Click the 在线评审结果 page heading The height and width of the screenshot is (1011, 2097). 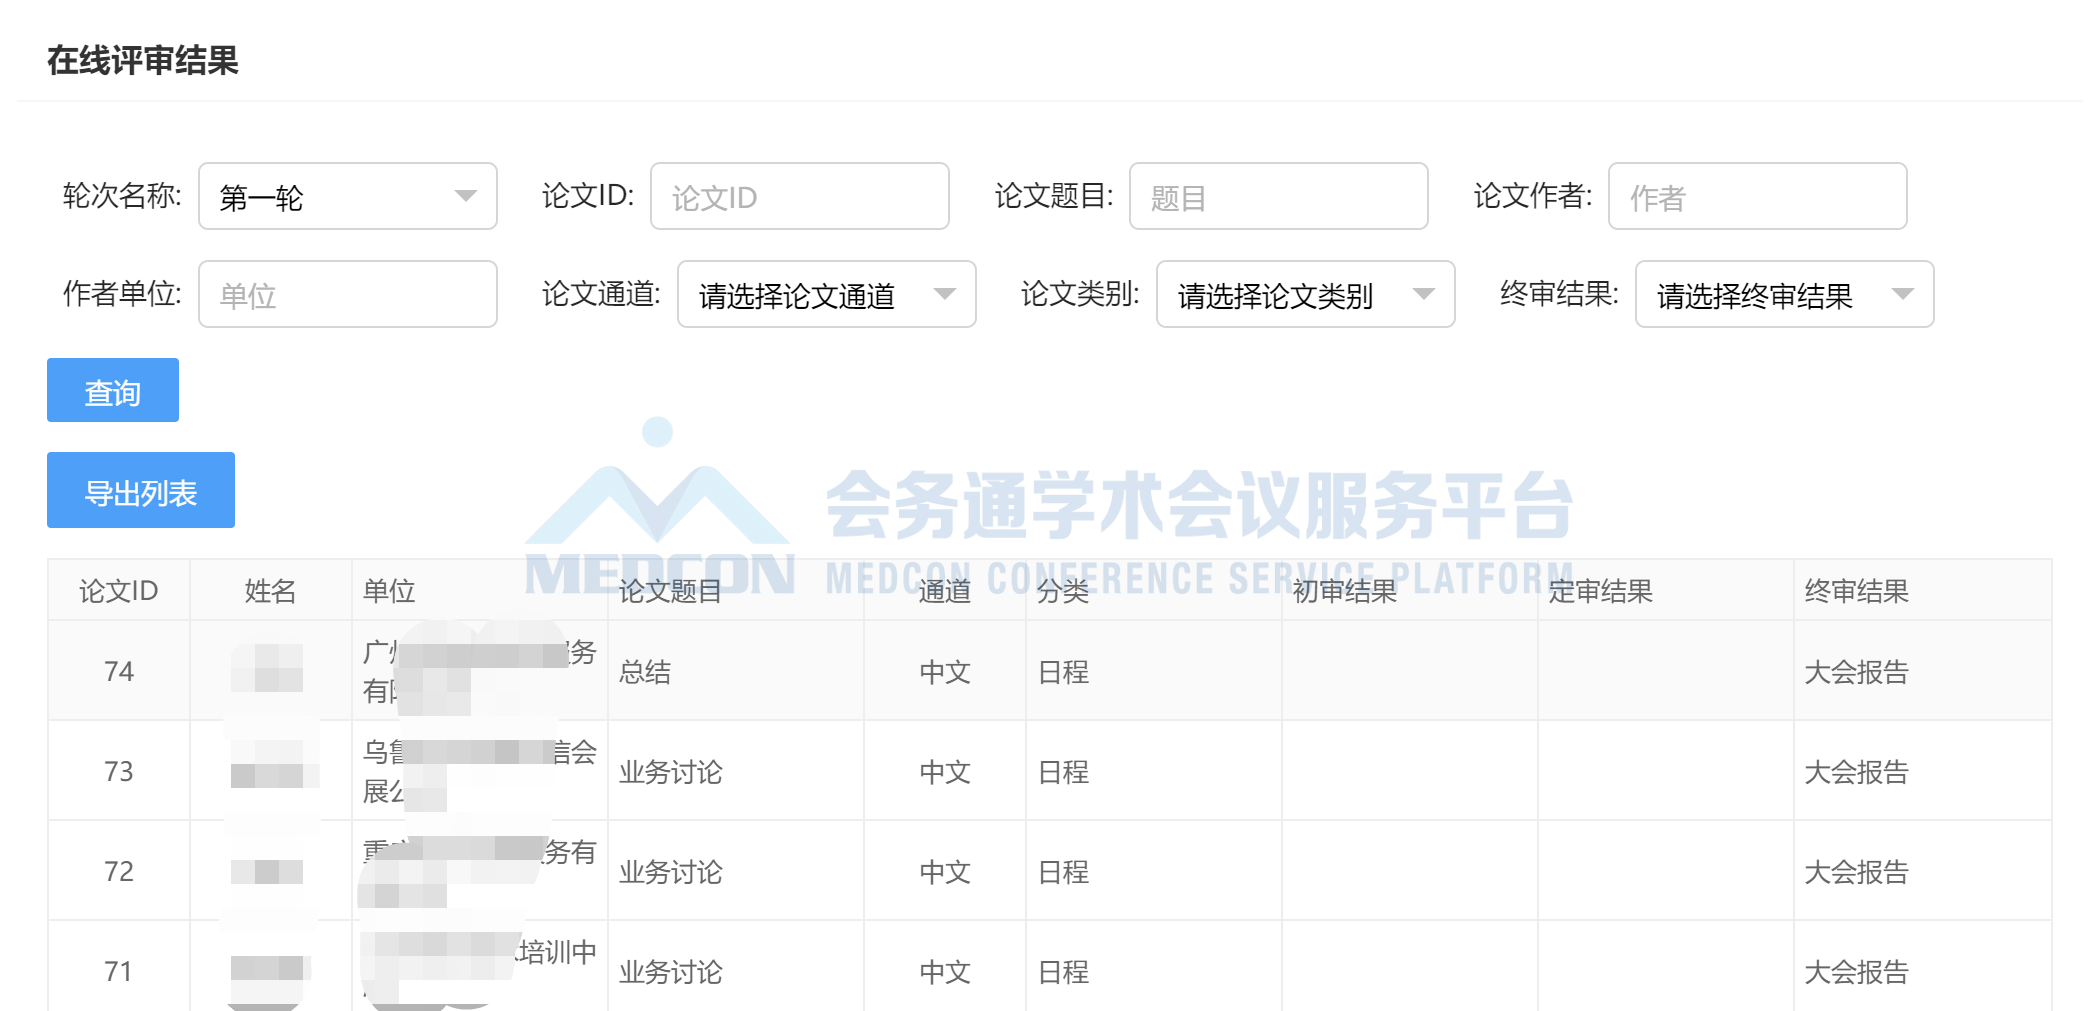143,60
